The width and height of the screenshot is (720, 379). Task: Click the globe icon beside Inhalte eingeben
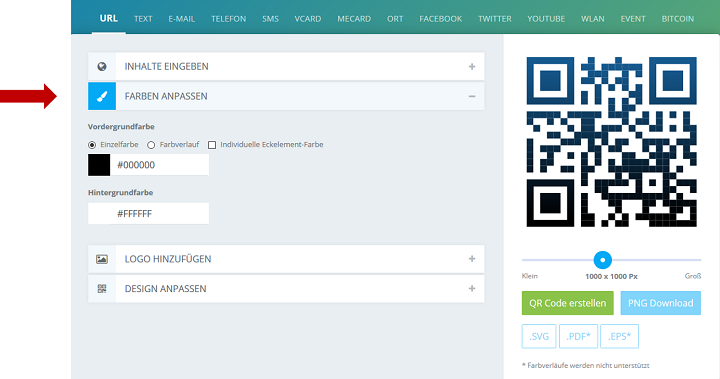[x=102, y=67]
